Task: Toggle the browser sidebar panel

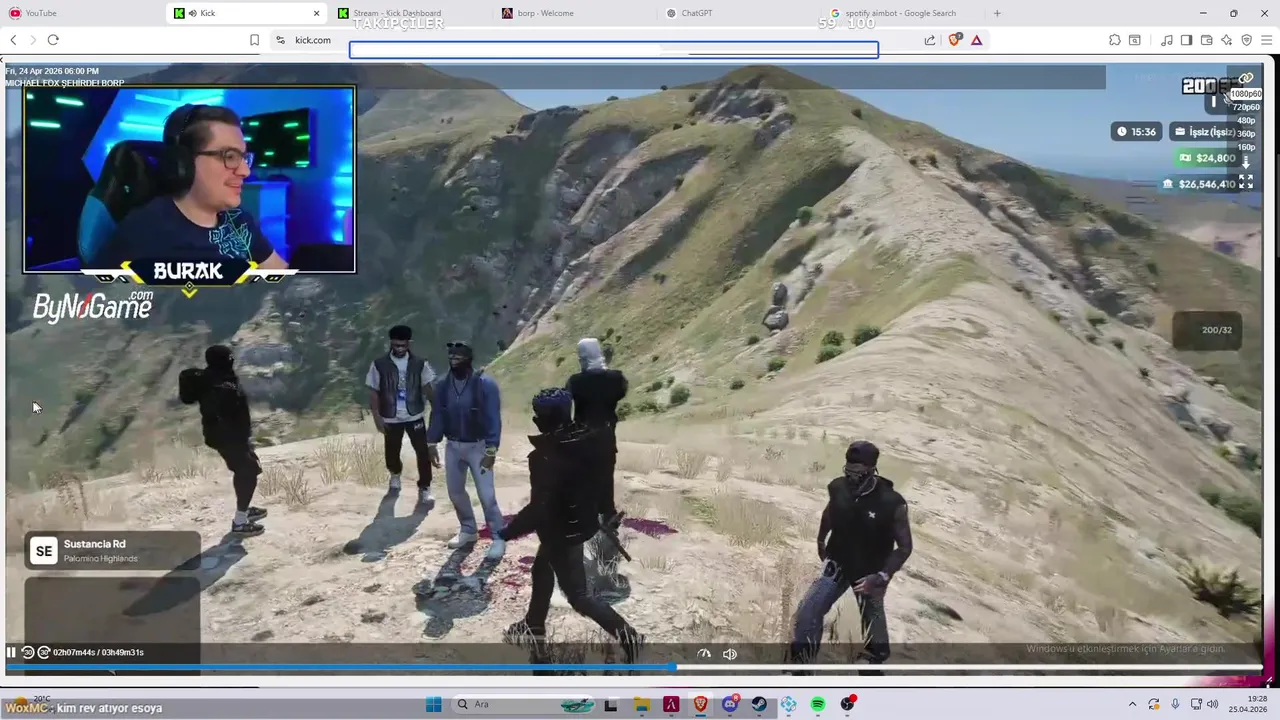Action: [x=1186, y=40]
